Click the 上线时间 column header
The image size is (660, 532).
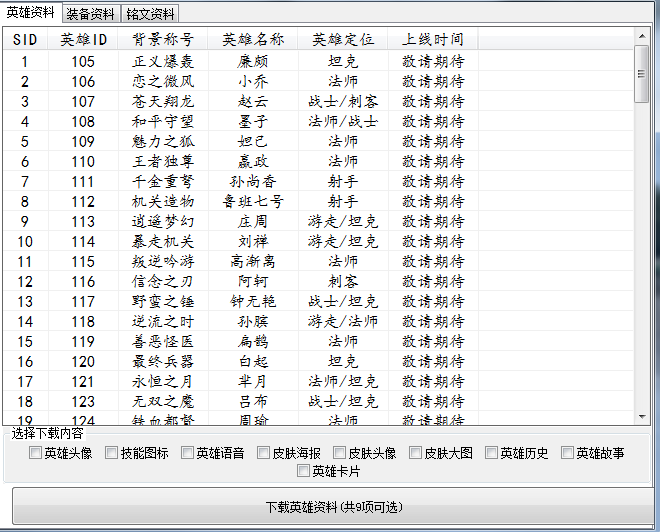433,40
